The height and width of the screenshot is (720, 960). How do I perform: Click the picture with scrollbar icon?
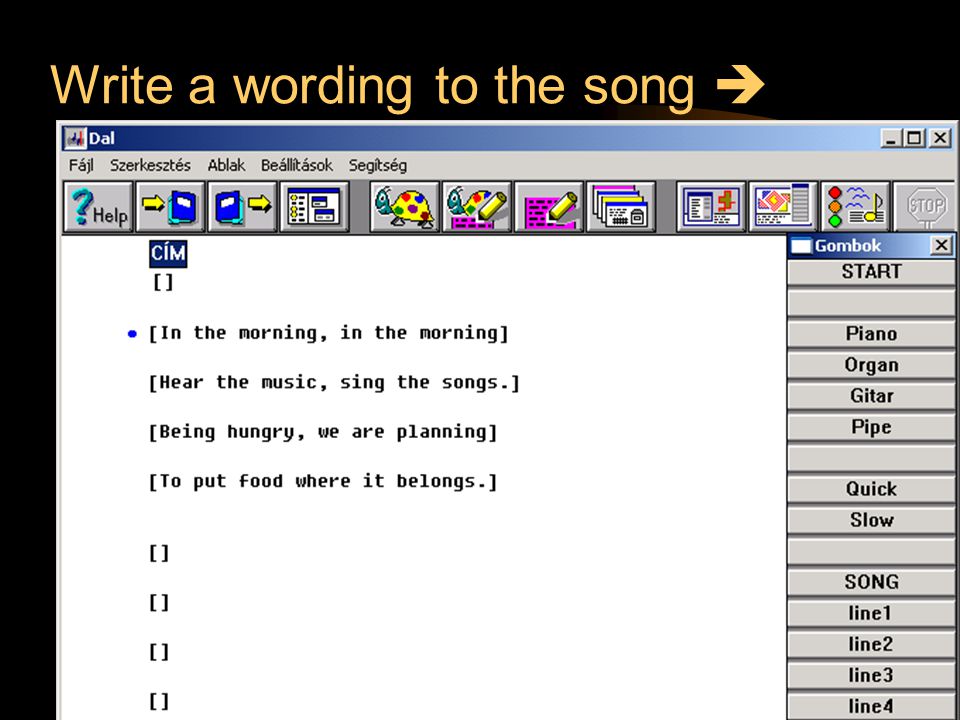[783, 207]
